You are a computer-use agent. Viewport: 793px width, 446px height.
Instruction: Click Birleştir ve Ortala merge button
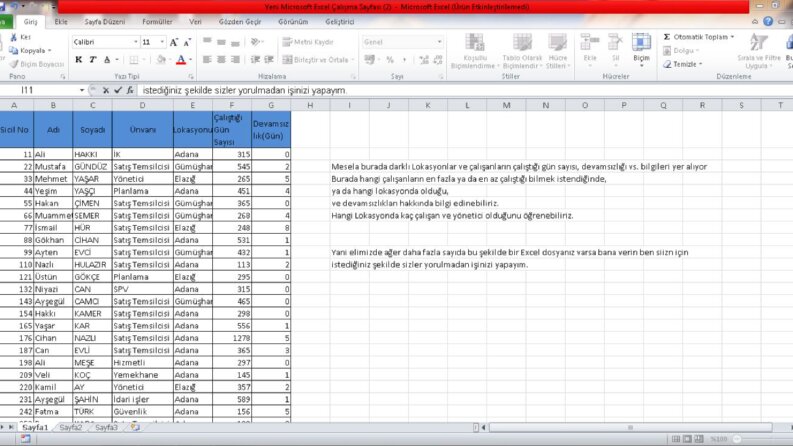(x=316, y=60)
